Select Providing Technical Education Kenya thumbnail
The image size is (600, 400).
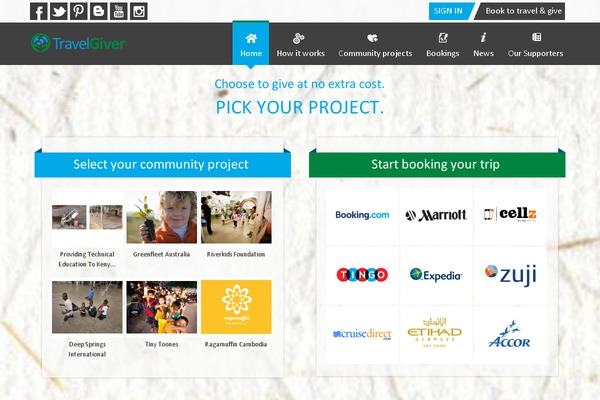click(87, 217)
